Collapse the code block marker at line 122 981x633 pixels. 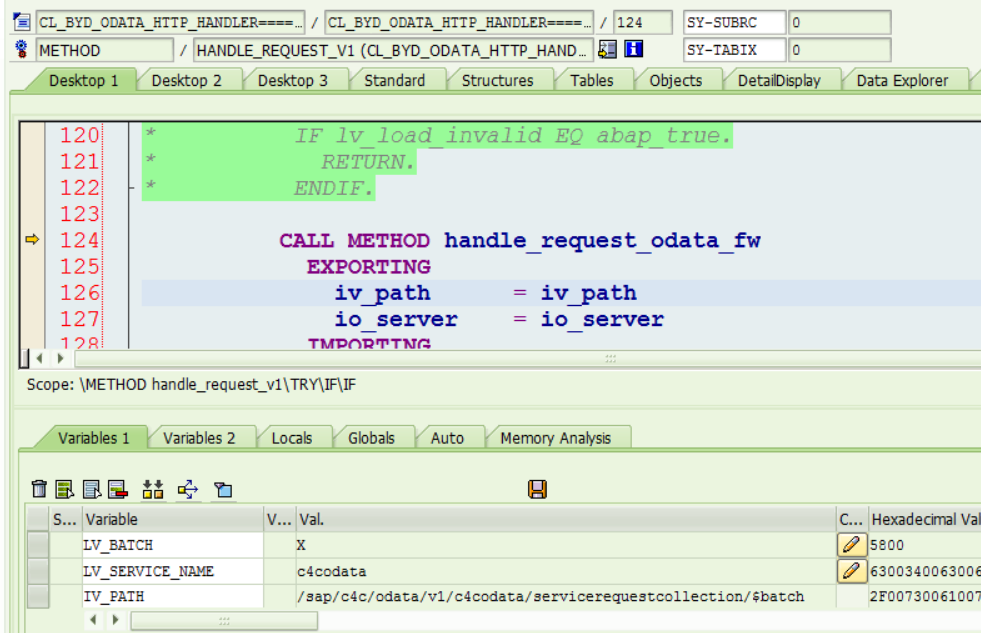click(131, 187)
